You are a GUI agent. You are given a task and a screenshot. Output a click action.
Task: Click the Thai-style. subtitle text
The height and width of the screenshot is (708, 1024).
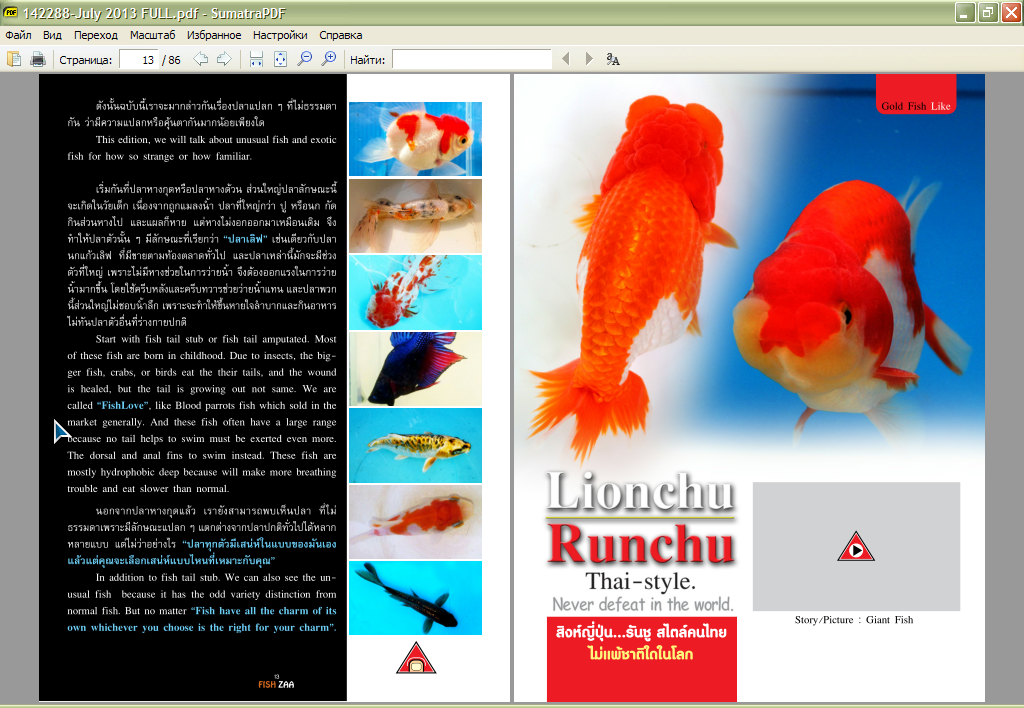point(641,581)
